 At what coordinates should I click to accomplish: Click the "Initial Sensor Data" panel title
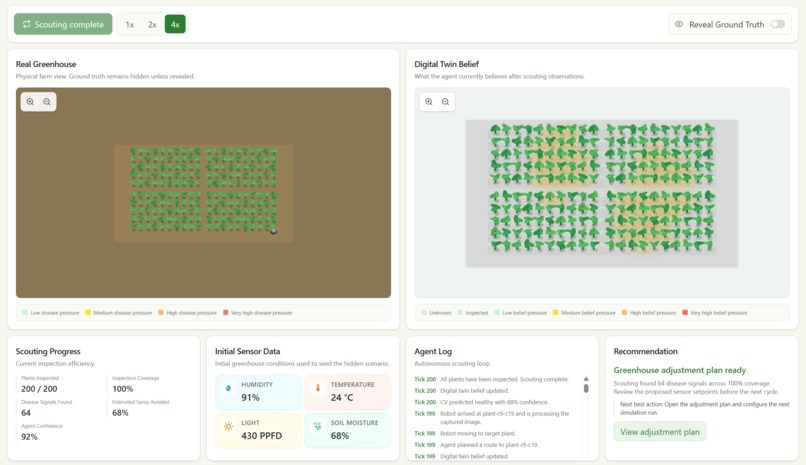coord(247,351)
